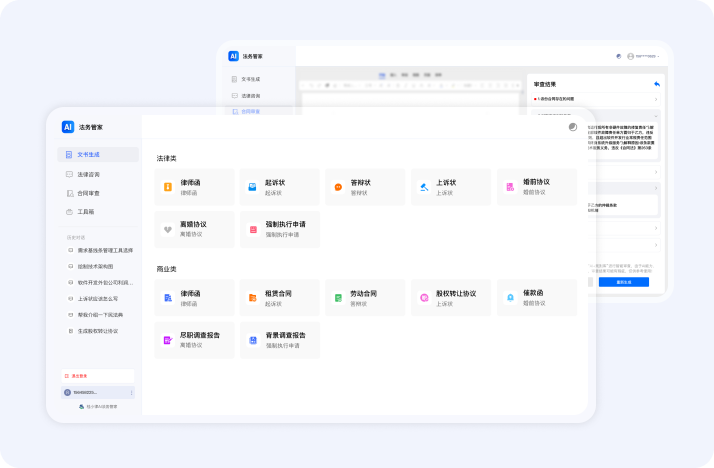Screen dimensions: 714x468
Task: Click the blue 起诉状 card icon
Action: (x=252, y=187)
